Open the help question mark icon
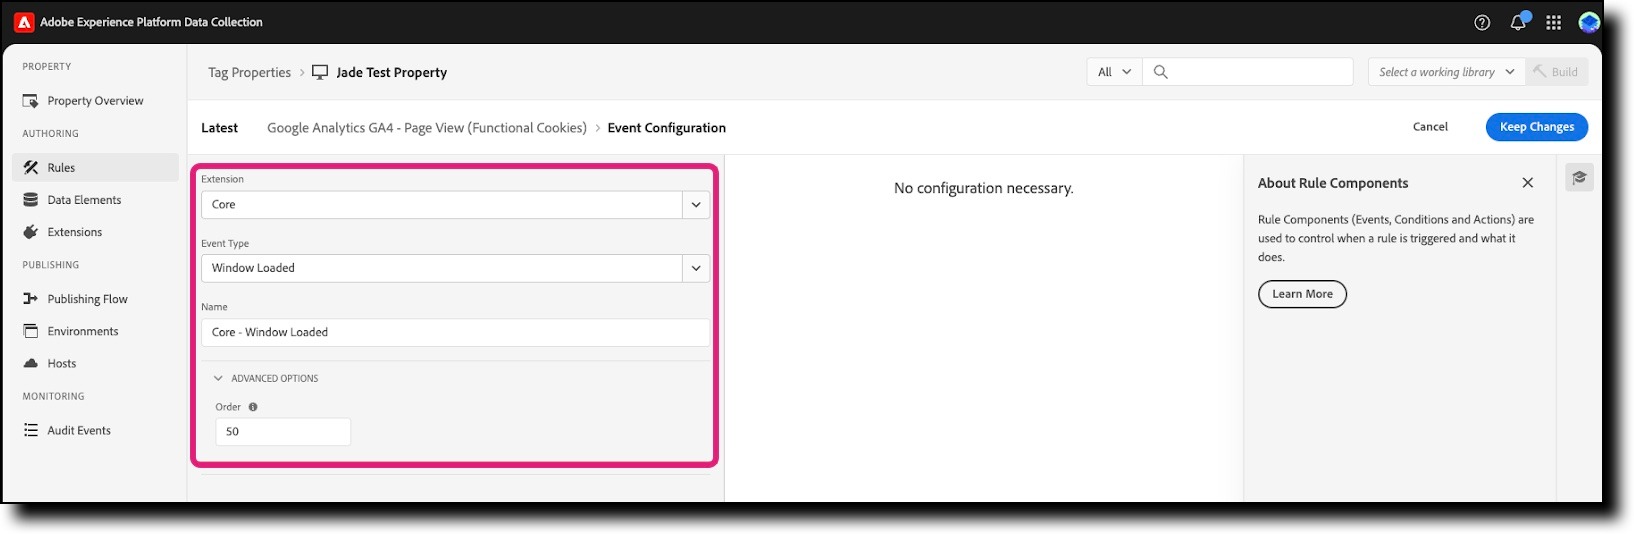The height and width of the screenshot is (534, 1634). [1482, 22]
